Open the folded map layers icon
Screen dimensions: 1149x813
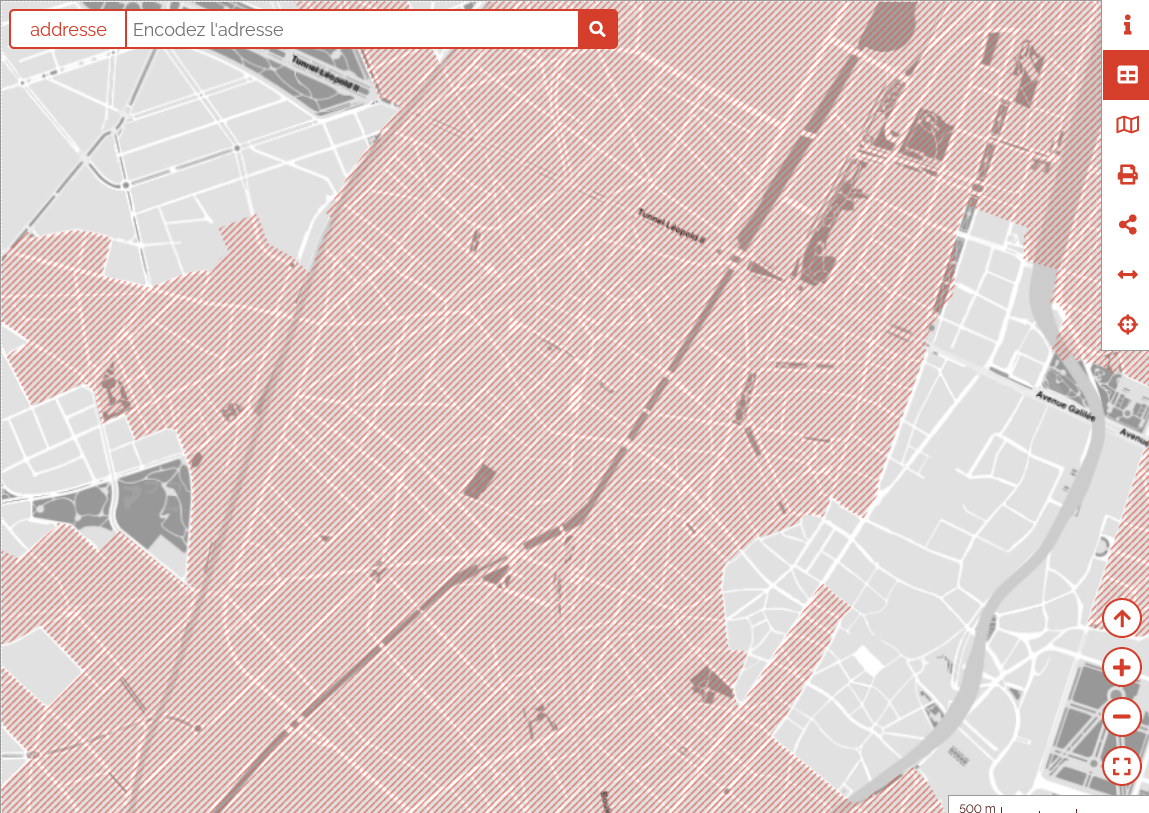click(x=1127, y=125)
